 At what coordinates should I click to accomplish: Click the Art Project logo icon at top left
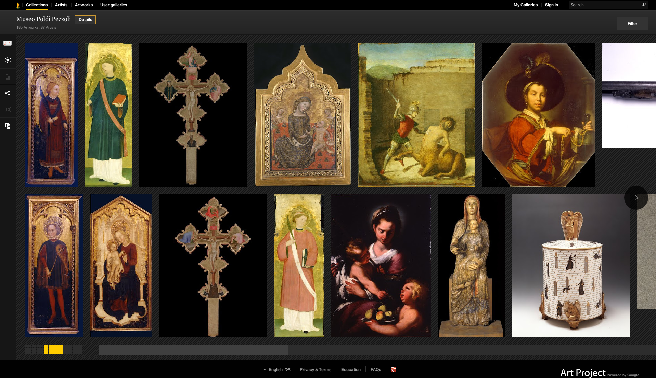18,5
